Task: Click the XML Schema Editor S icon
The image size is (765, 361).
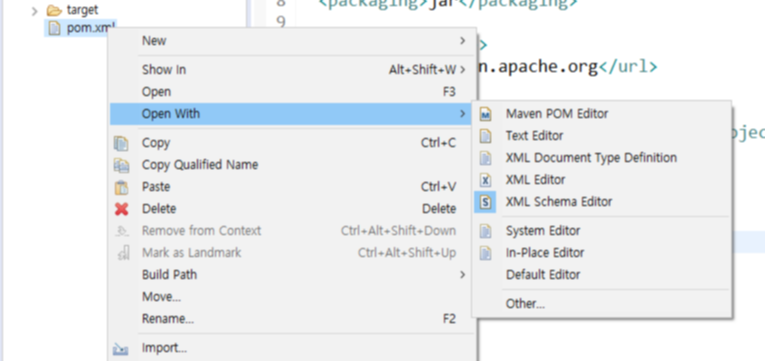Action: tap(485, 202)
